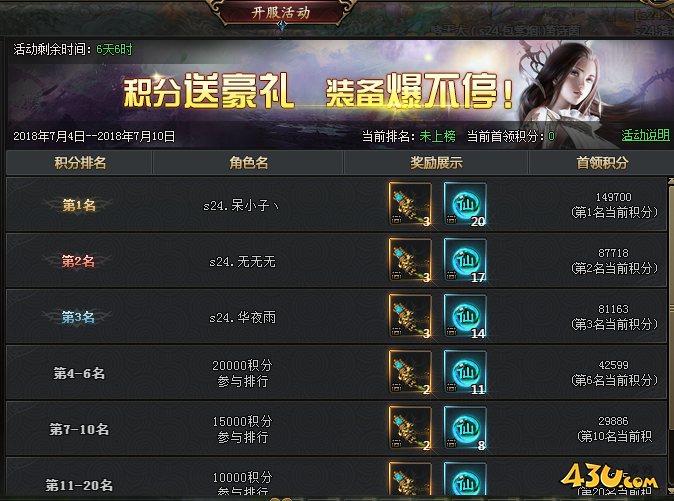Click the 仙 token icon showing 8
The height and width of the screenshot is (501, 674).
click(x=465, y=428)
